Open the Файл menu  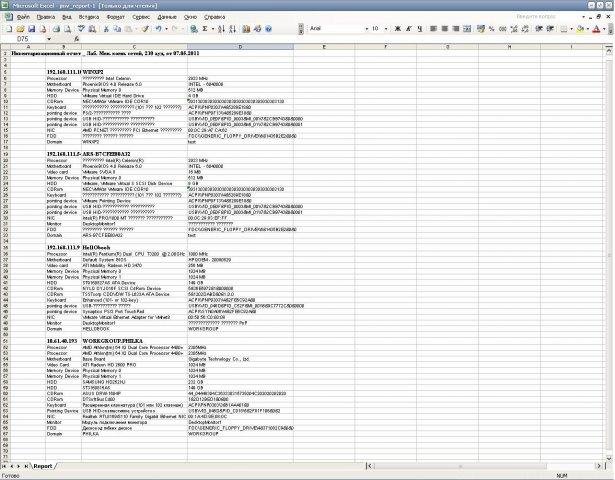point(23,17)
